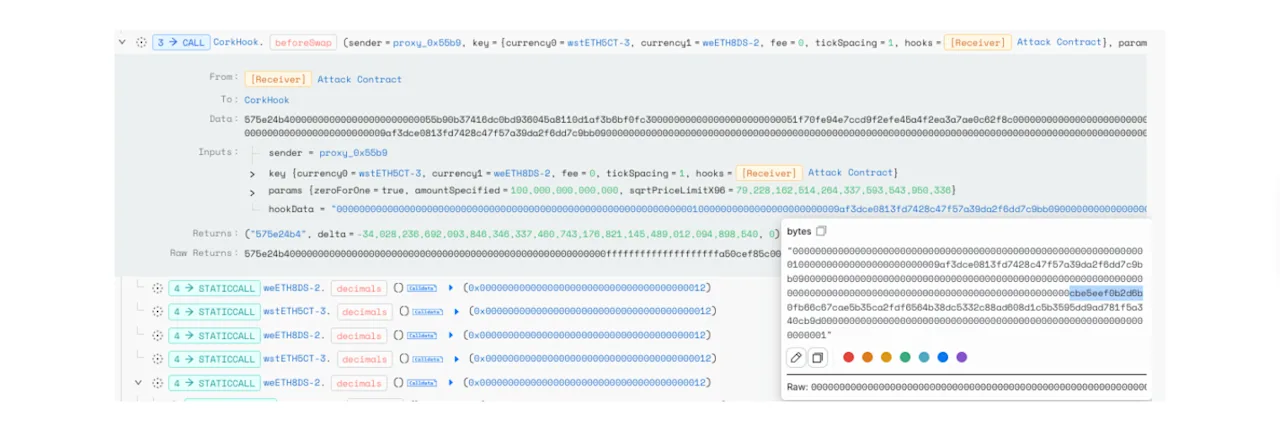Click dotted icon on fifth STATICCALL row
This screenshot has height=436, width=1280.
coord(157,382)
